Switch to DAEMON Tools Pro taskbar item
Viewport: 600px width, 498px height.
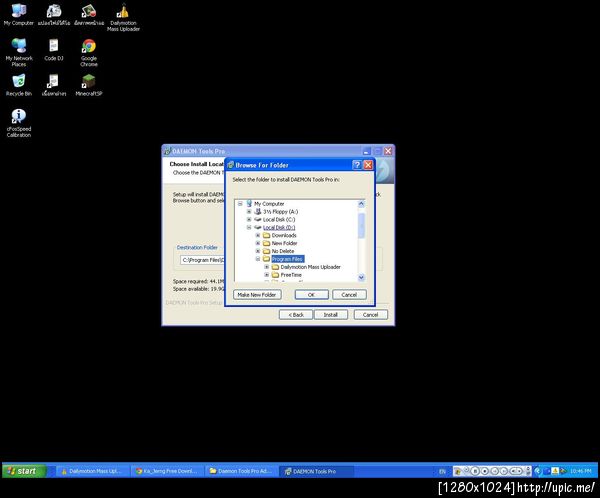pyautogui.click(x=316, y=471)
